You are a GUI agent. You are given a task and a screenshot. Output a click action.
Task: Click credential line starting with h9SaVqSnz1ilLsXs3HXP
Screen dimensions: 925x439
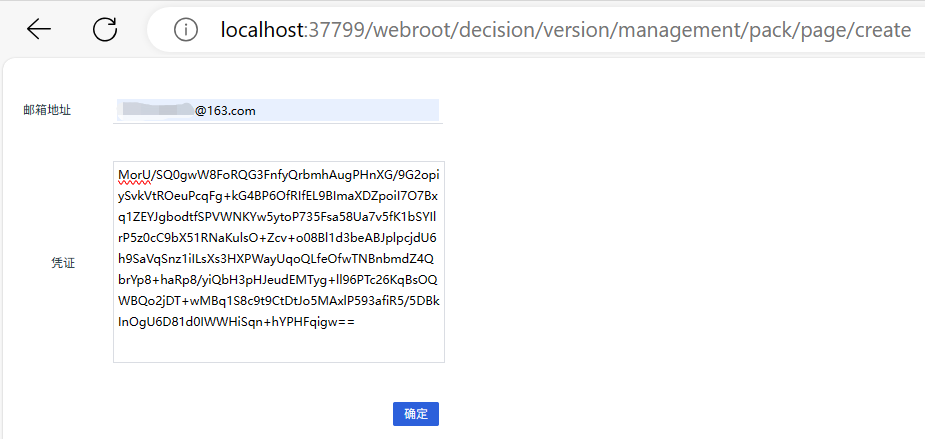[278, 259]
